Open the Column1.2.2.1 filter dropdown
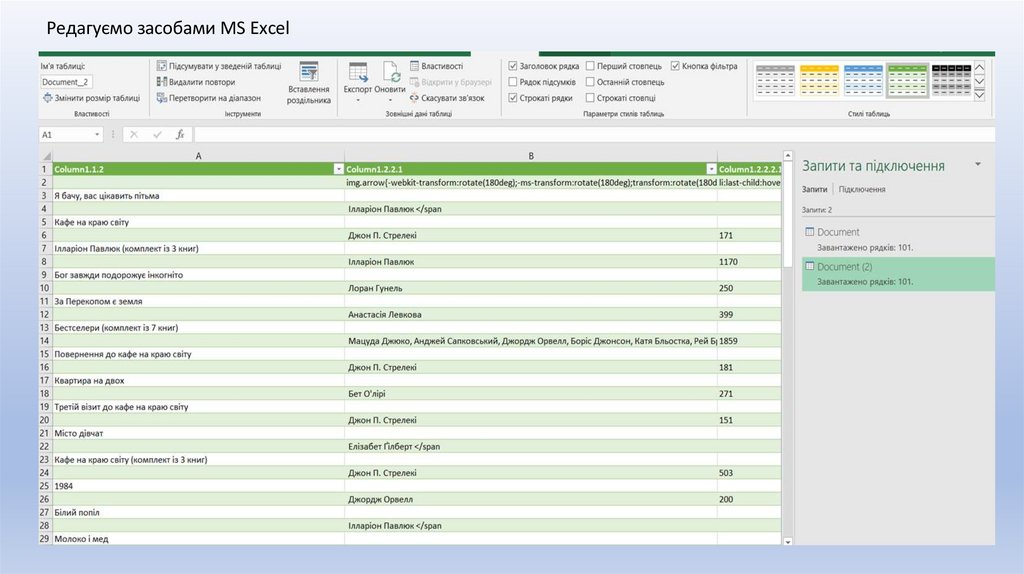1024x574 pixels. tap(711, 169)
